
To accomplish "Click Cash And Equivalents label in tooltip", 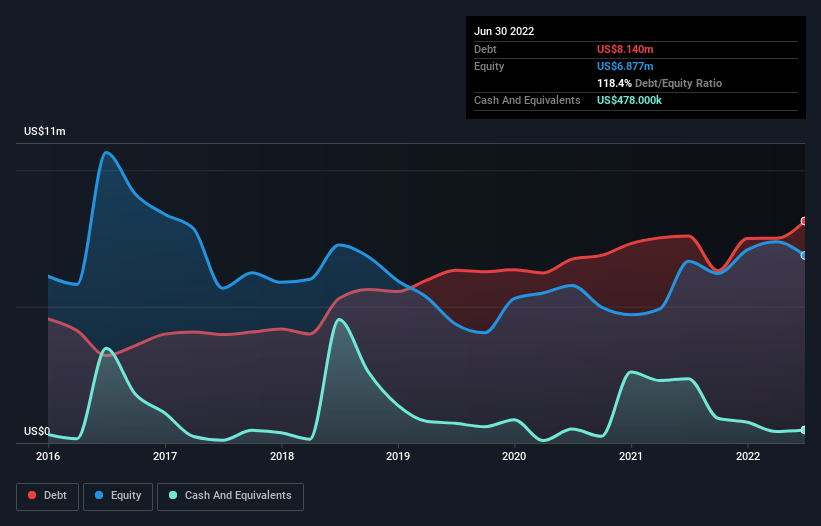I will (527, 100).
